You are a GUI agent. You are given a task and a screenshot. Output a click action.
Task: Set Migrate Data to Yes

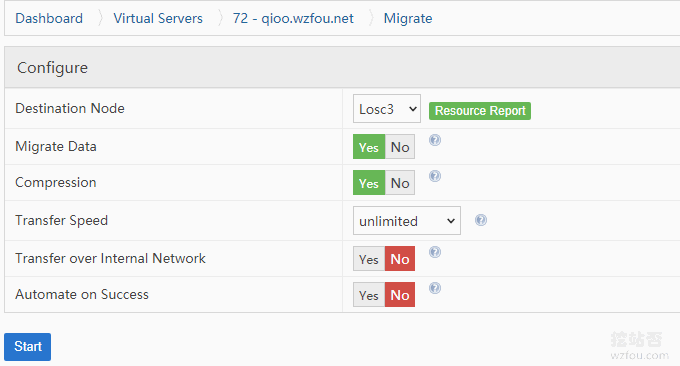369,147
